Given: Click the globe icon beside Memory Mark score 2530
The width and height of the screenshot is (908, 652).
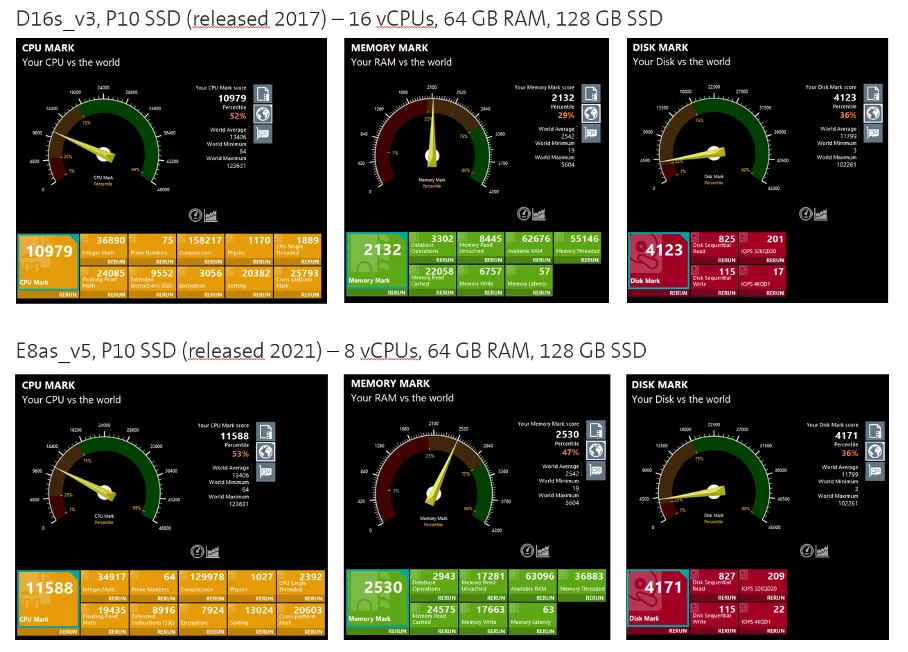Looking at the screenshot, I should (x=596, y=450).
